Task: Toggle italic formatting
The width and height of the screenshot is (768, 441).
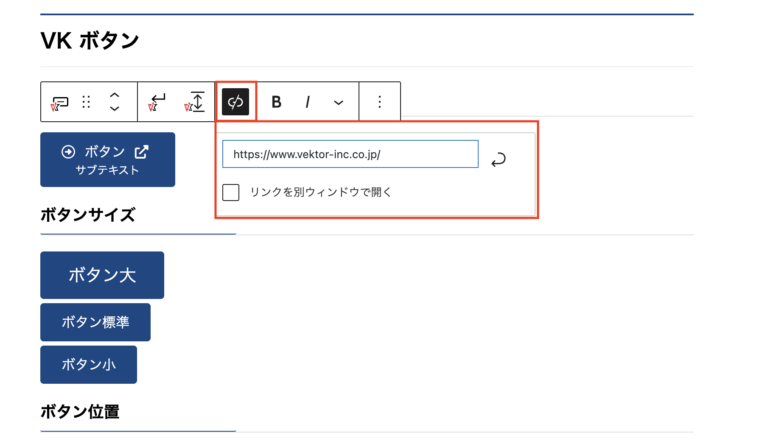Action: pos(308,102)
